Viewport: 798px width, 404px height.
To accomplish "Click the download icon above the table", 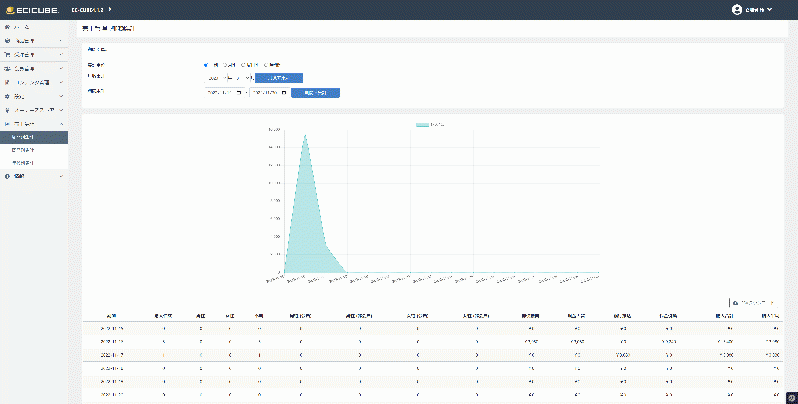I will [x=735, y=303].
